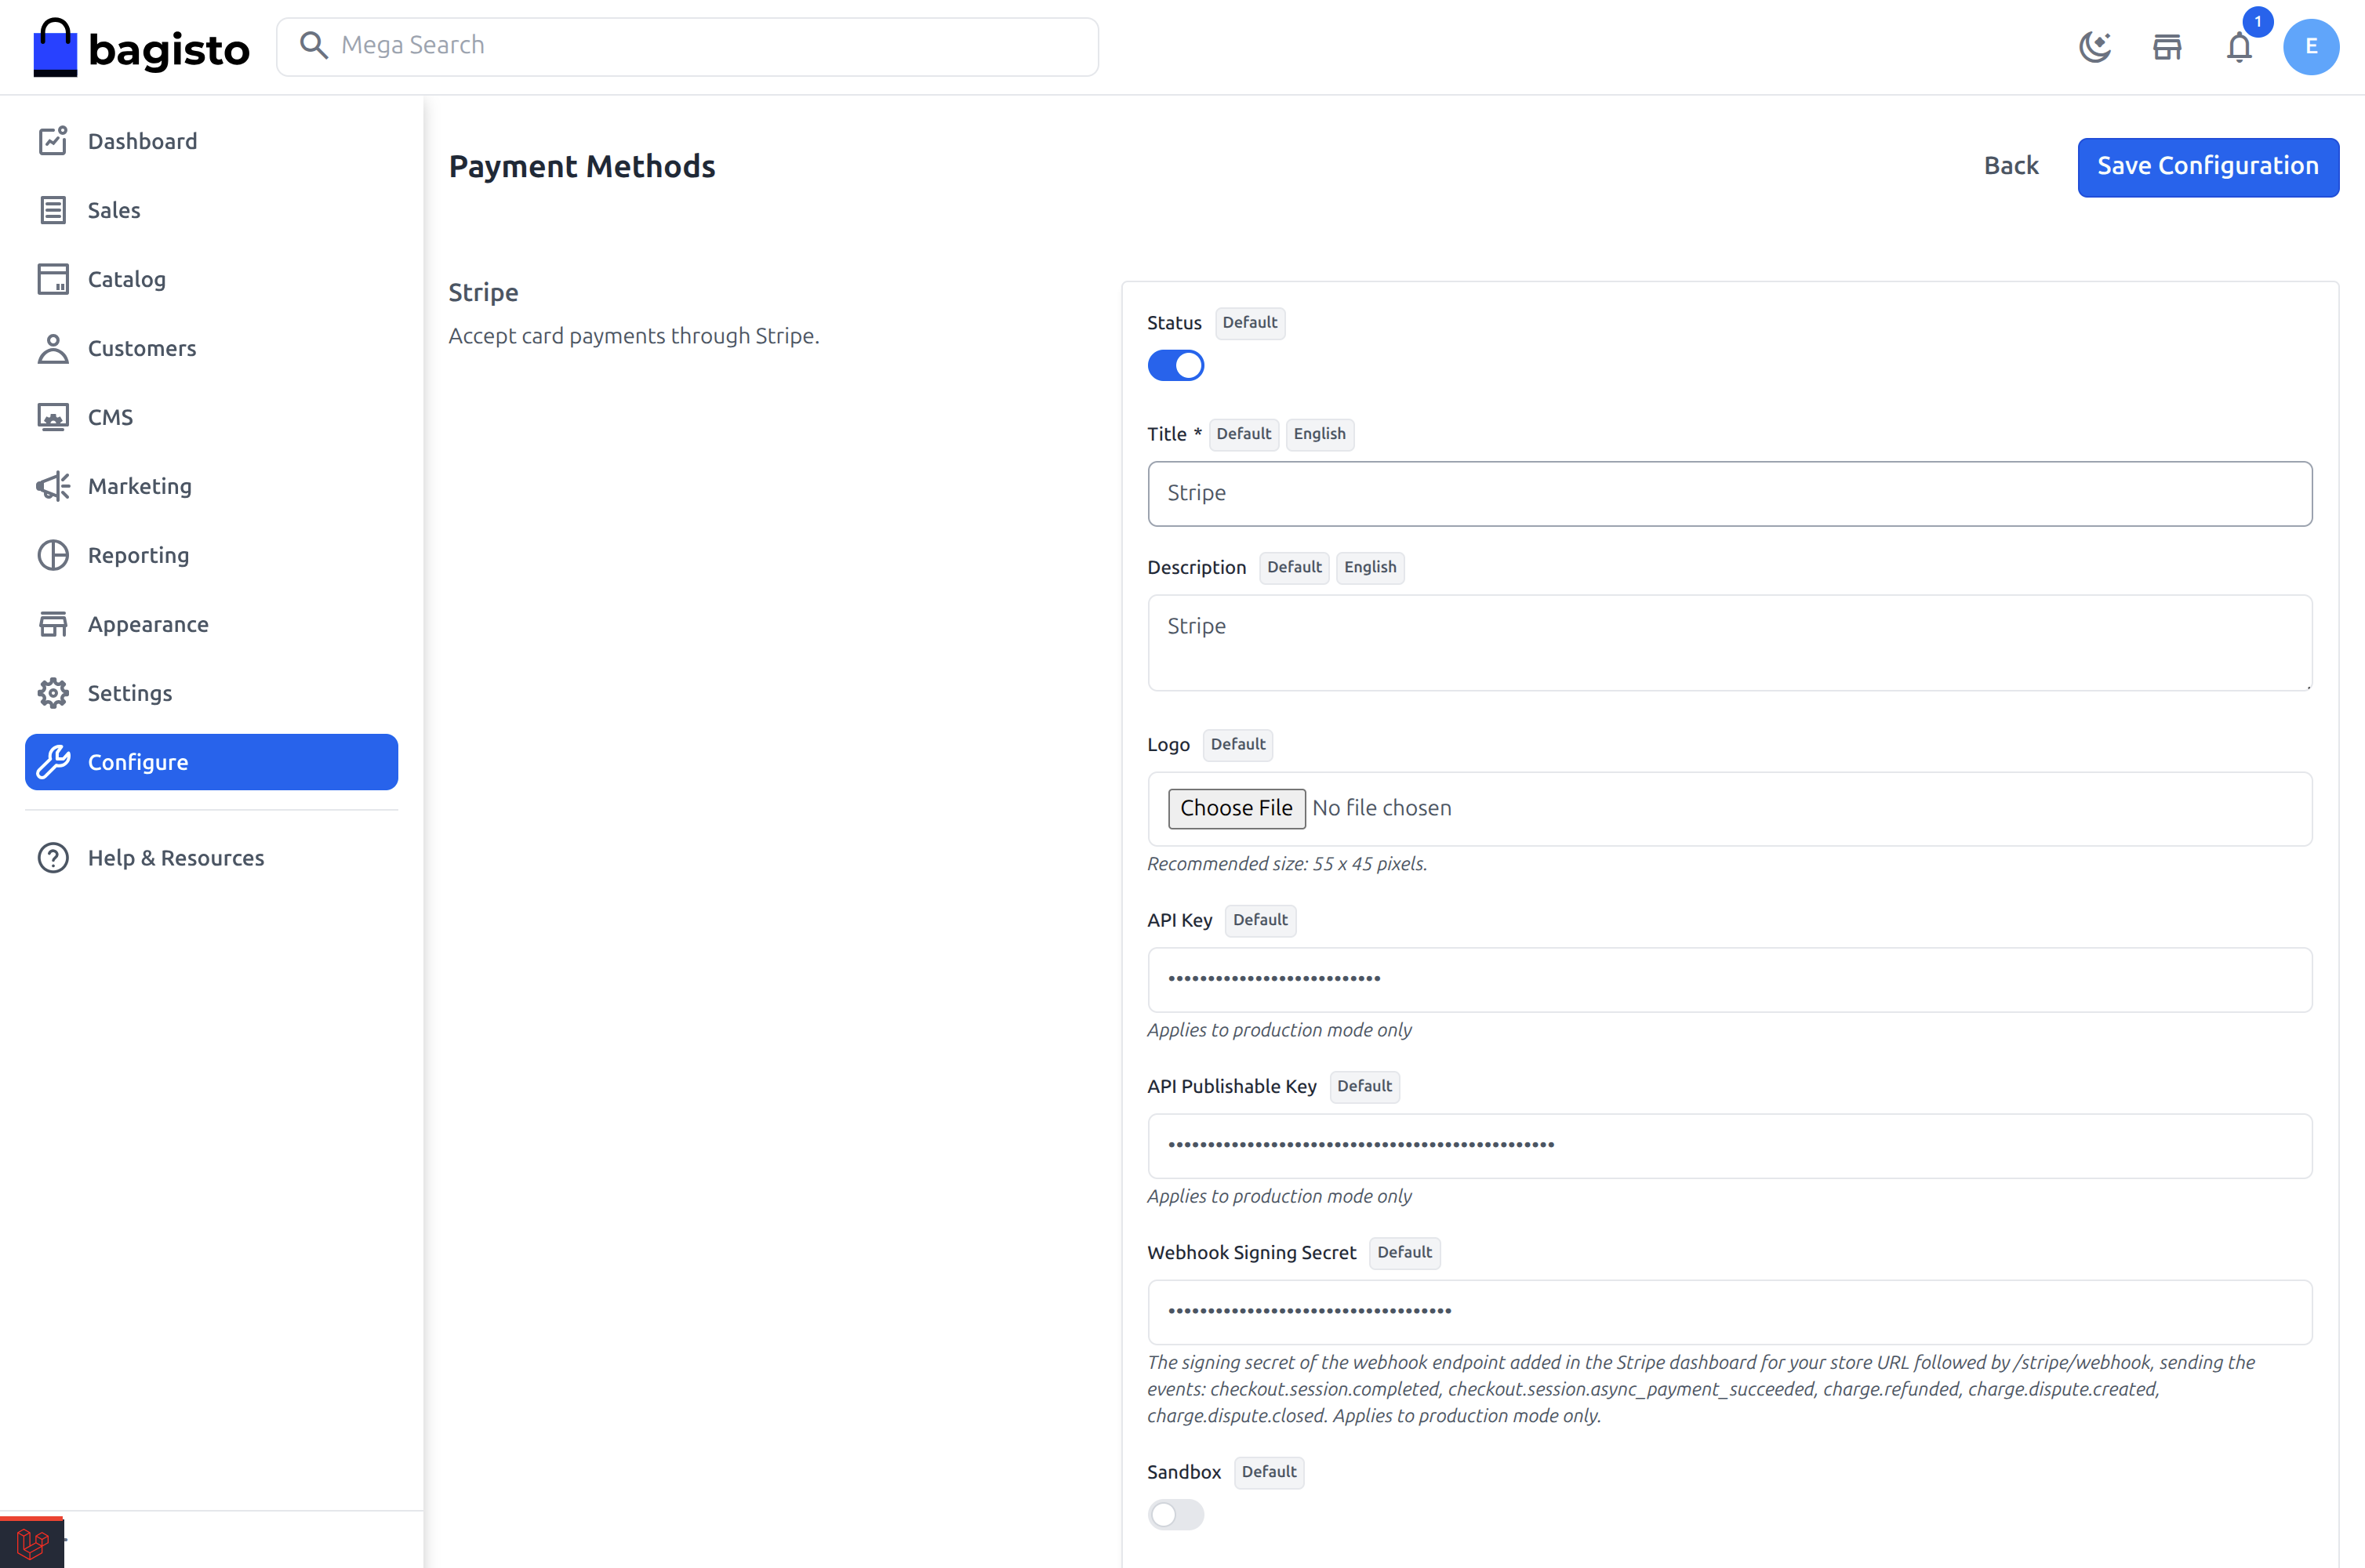Screen dimensions: 2365x1568
Task: Click the English badge beside Description
Action: click(x=1369, y=567)
